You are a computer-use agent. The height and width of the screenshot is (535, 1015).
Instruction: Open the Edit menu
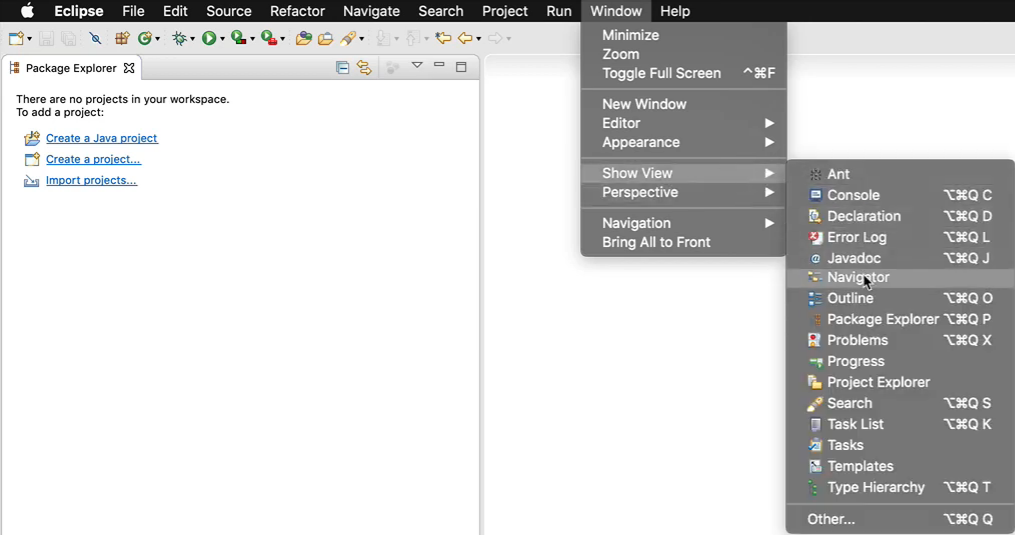coord(175,11)
